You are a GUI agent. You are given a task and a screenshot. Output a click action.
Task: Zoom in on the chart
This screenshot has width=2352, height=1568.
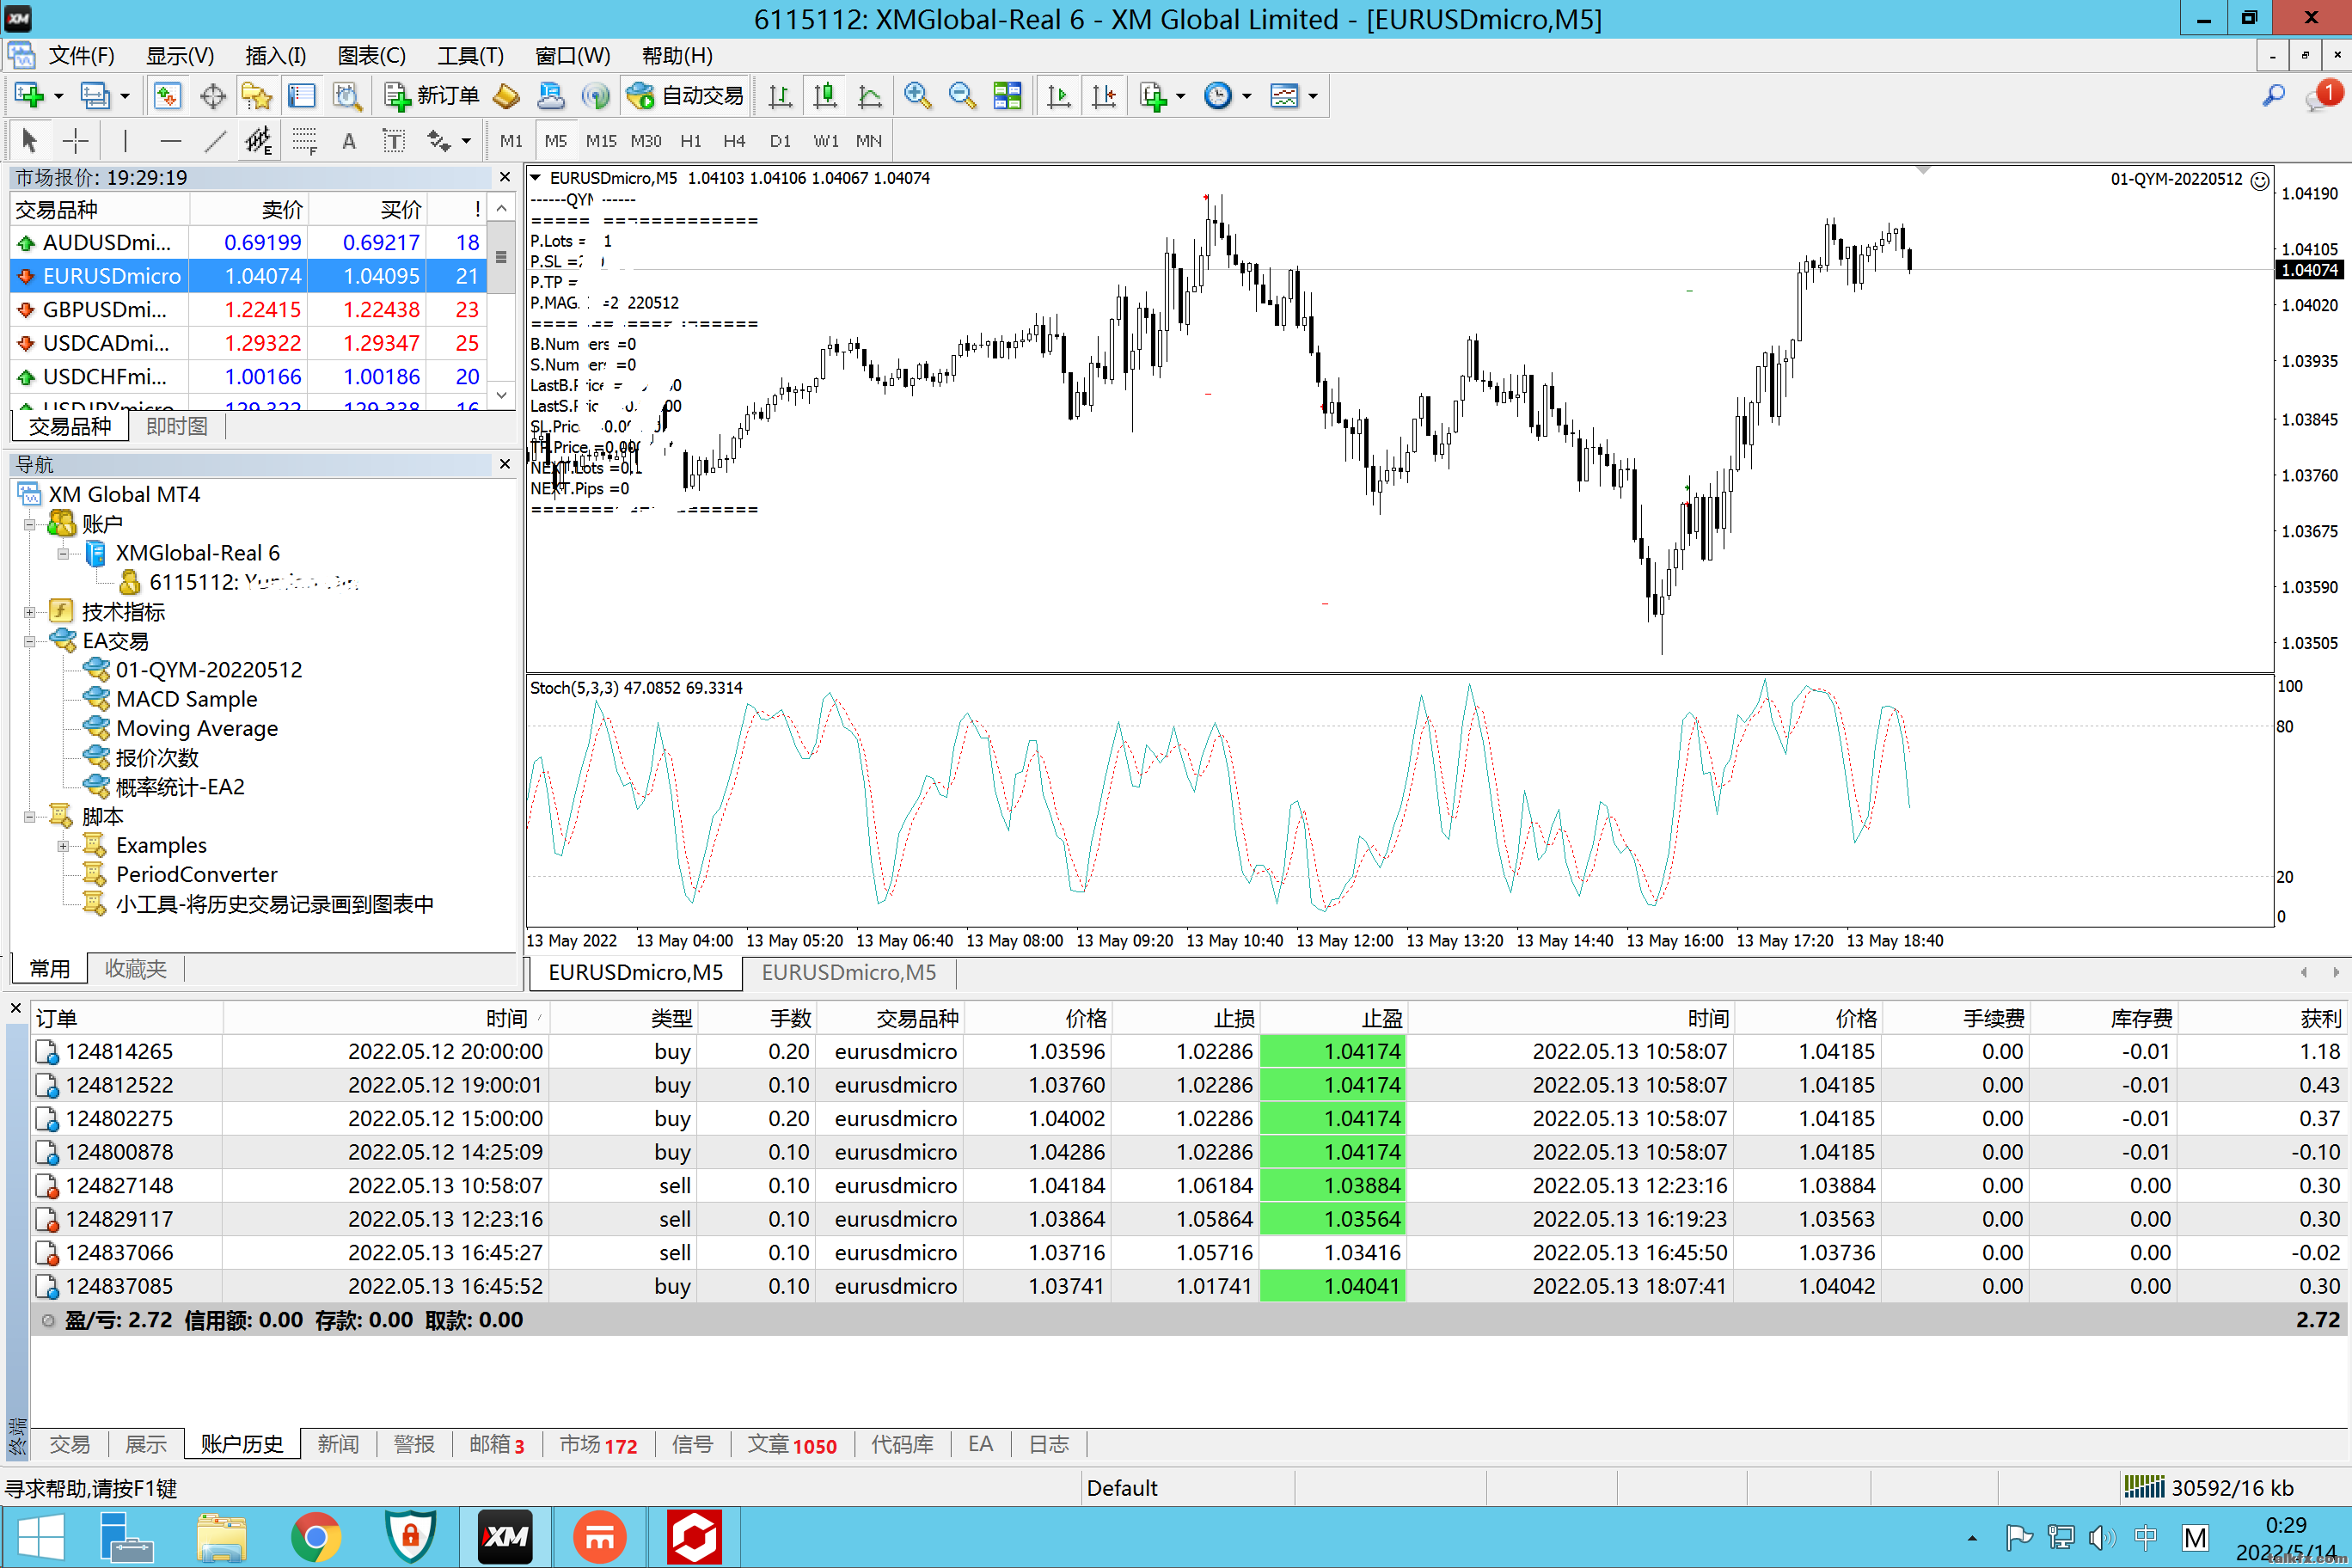[917, 96]
